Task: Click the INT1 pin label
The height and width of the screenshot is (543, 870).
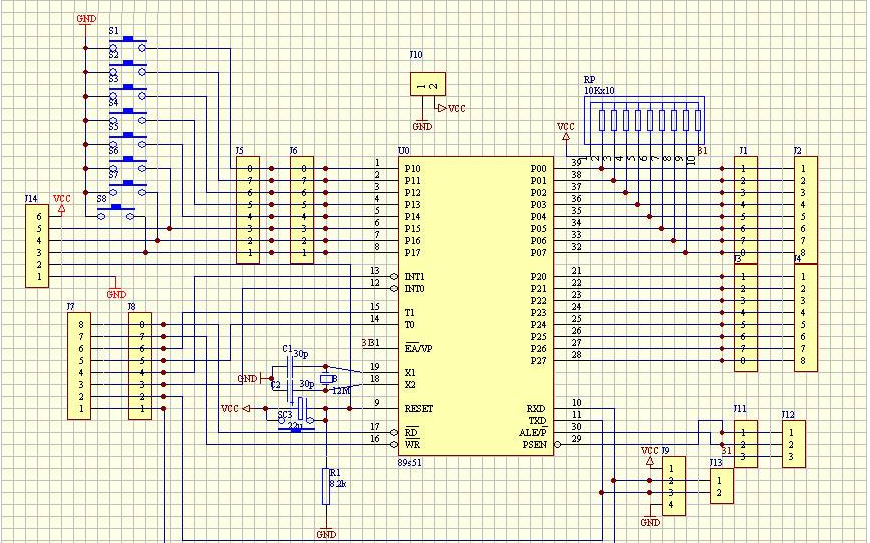Action: (x=414, y=276)
